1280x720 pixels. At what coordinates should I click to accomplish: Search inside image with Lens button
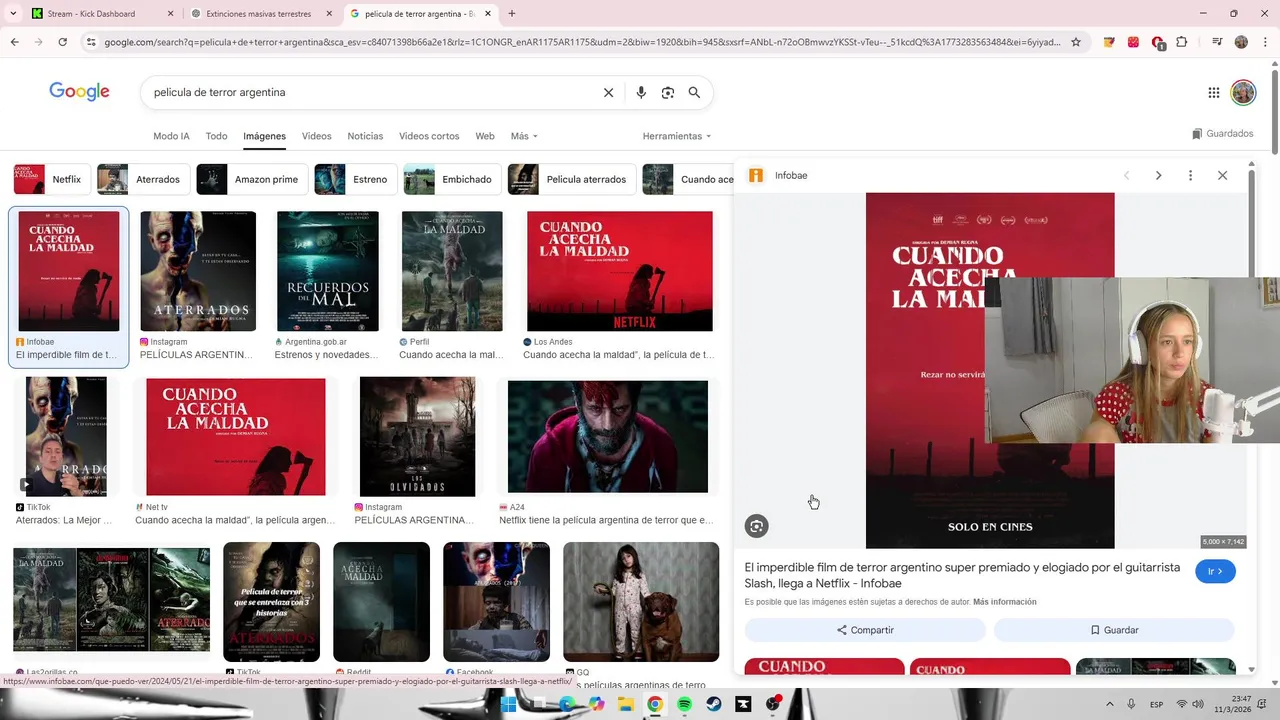[x=757, y=526]
